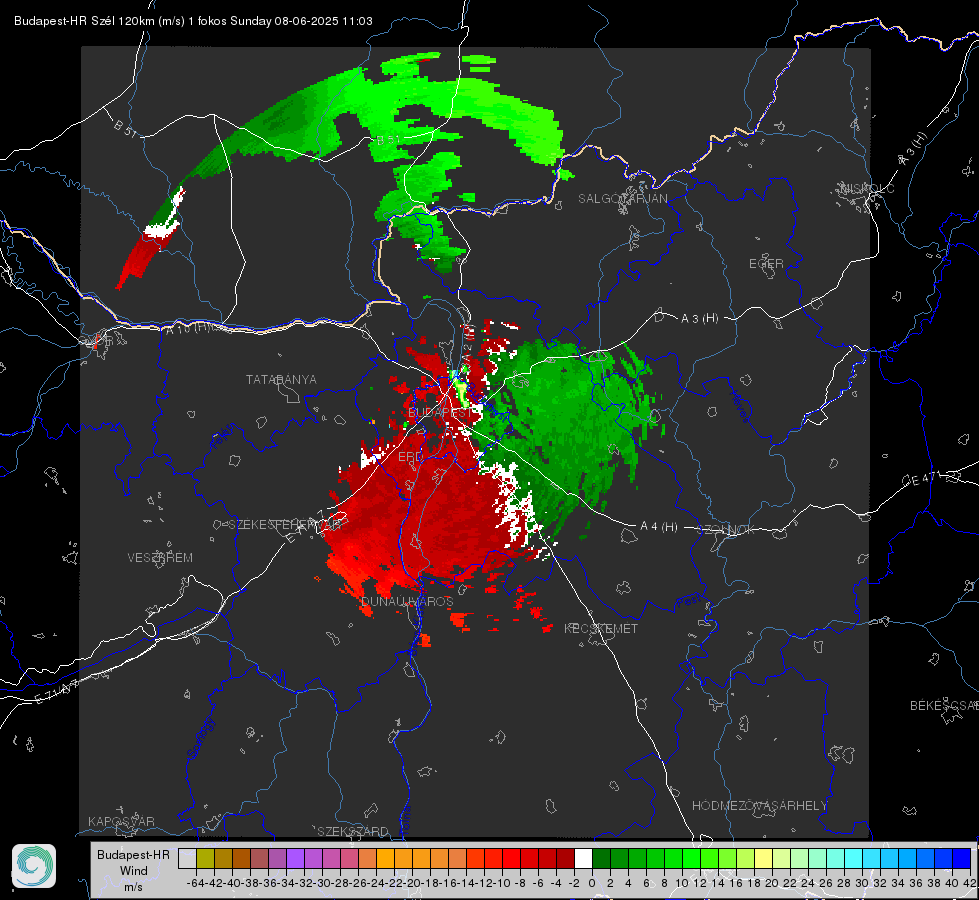Click the radar title text with the date 08-06-2025
979x900 pixels.
[194, 21]
